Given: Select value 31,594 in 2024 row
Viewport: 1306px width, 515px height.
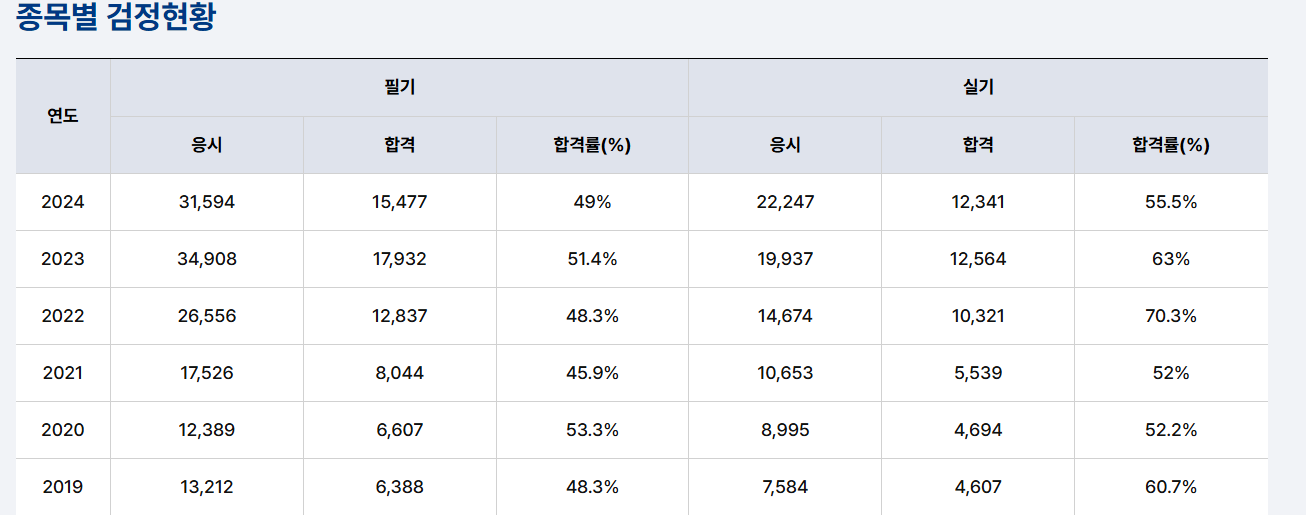Looking at the screenshot, I should (207, 202).
